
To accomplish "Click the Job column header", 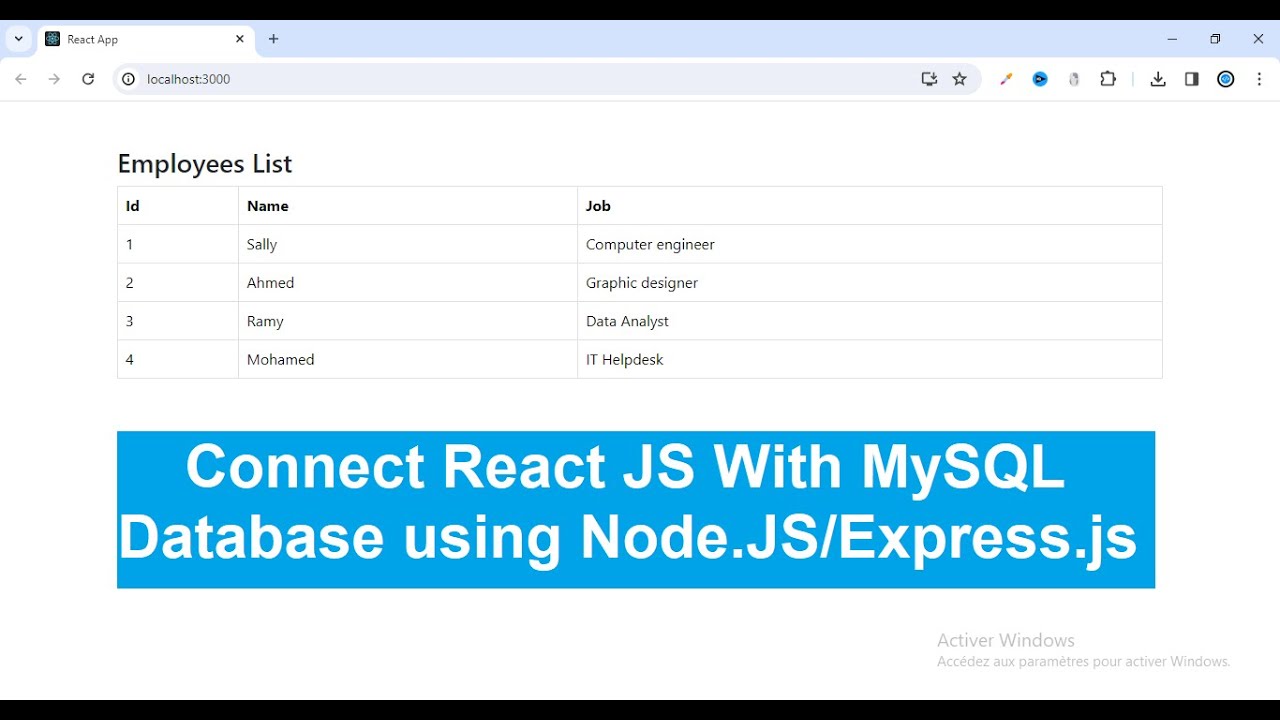I will (x=870, y=206).
